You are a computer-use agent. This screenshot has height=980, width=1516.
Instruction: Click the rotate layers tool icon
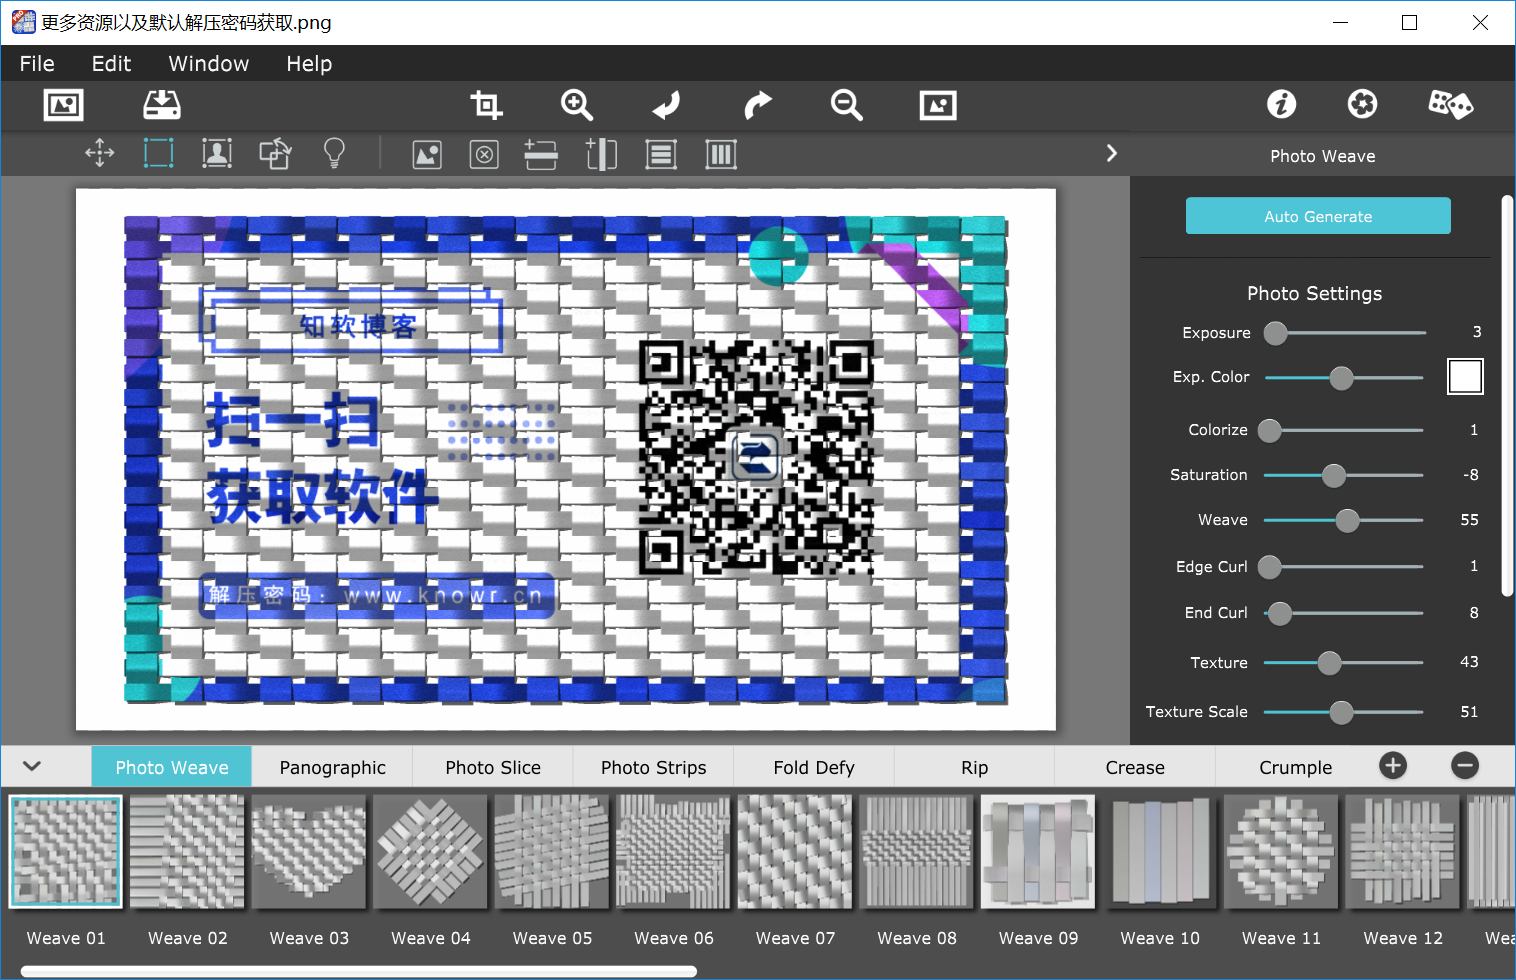coord(275,154)
